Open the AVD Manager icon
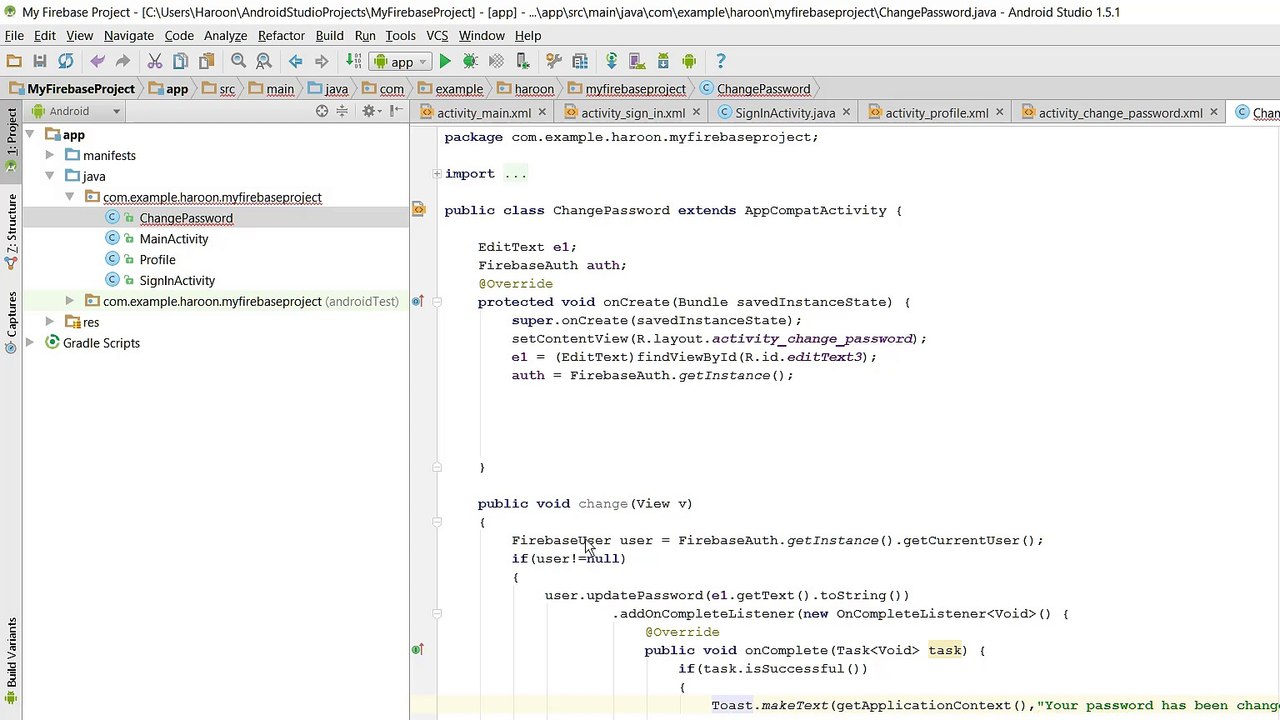The height and width of the screenshot is (720, 1280). pyautogui.click(x=637, y=62)
